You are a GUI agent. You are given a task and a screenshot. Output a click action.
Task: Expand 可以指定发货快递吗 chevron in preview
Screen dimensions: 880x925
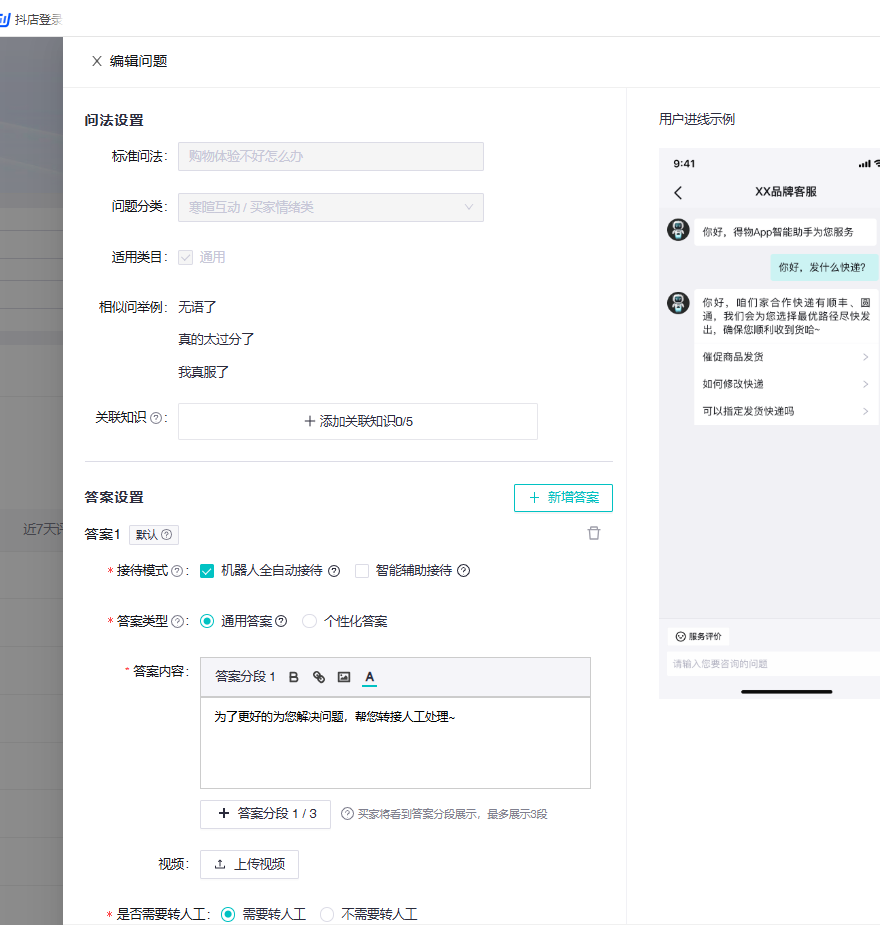pos(865,411)
